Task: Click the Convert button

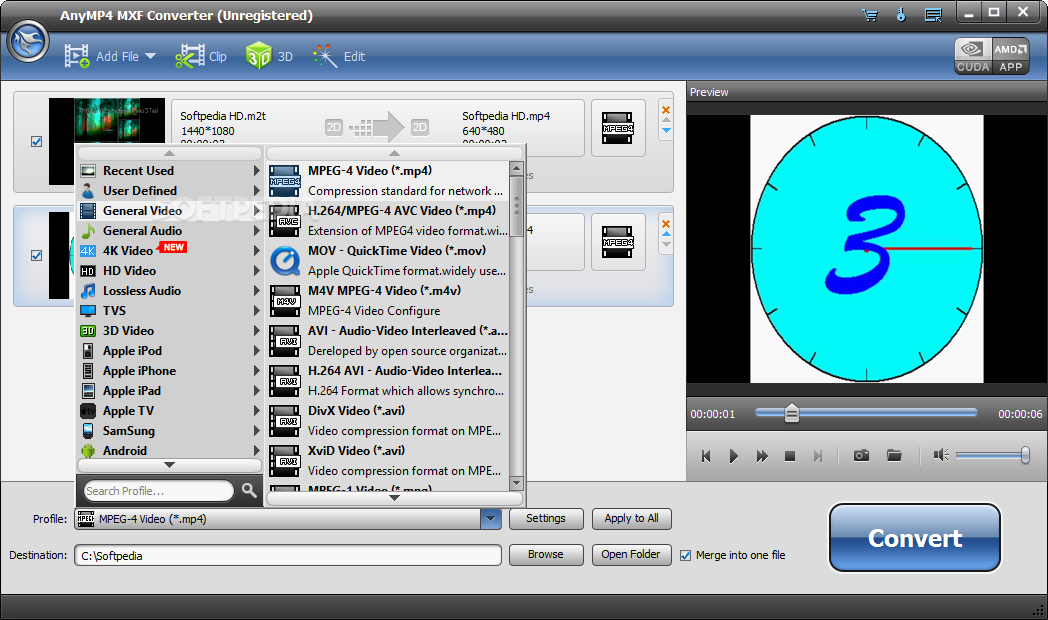Action: (914, 538)
